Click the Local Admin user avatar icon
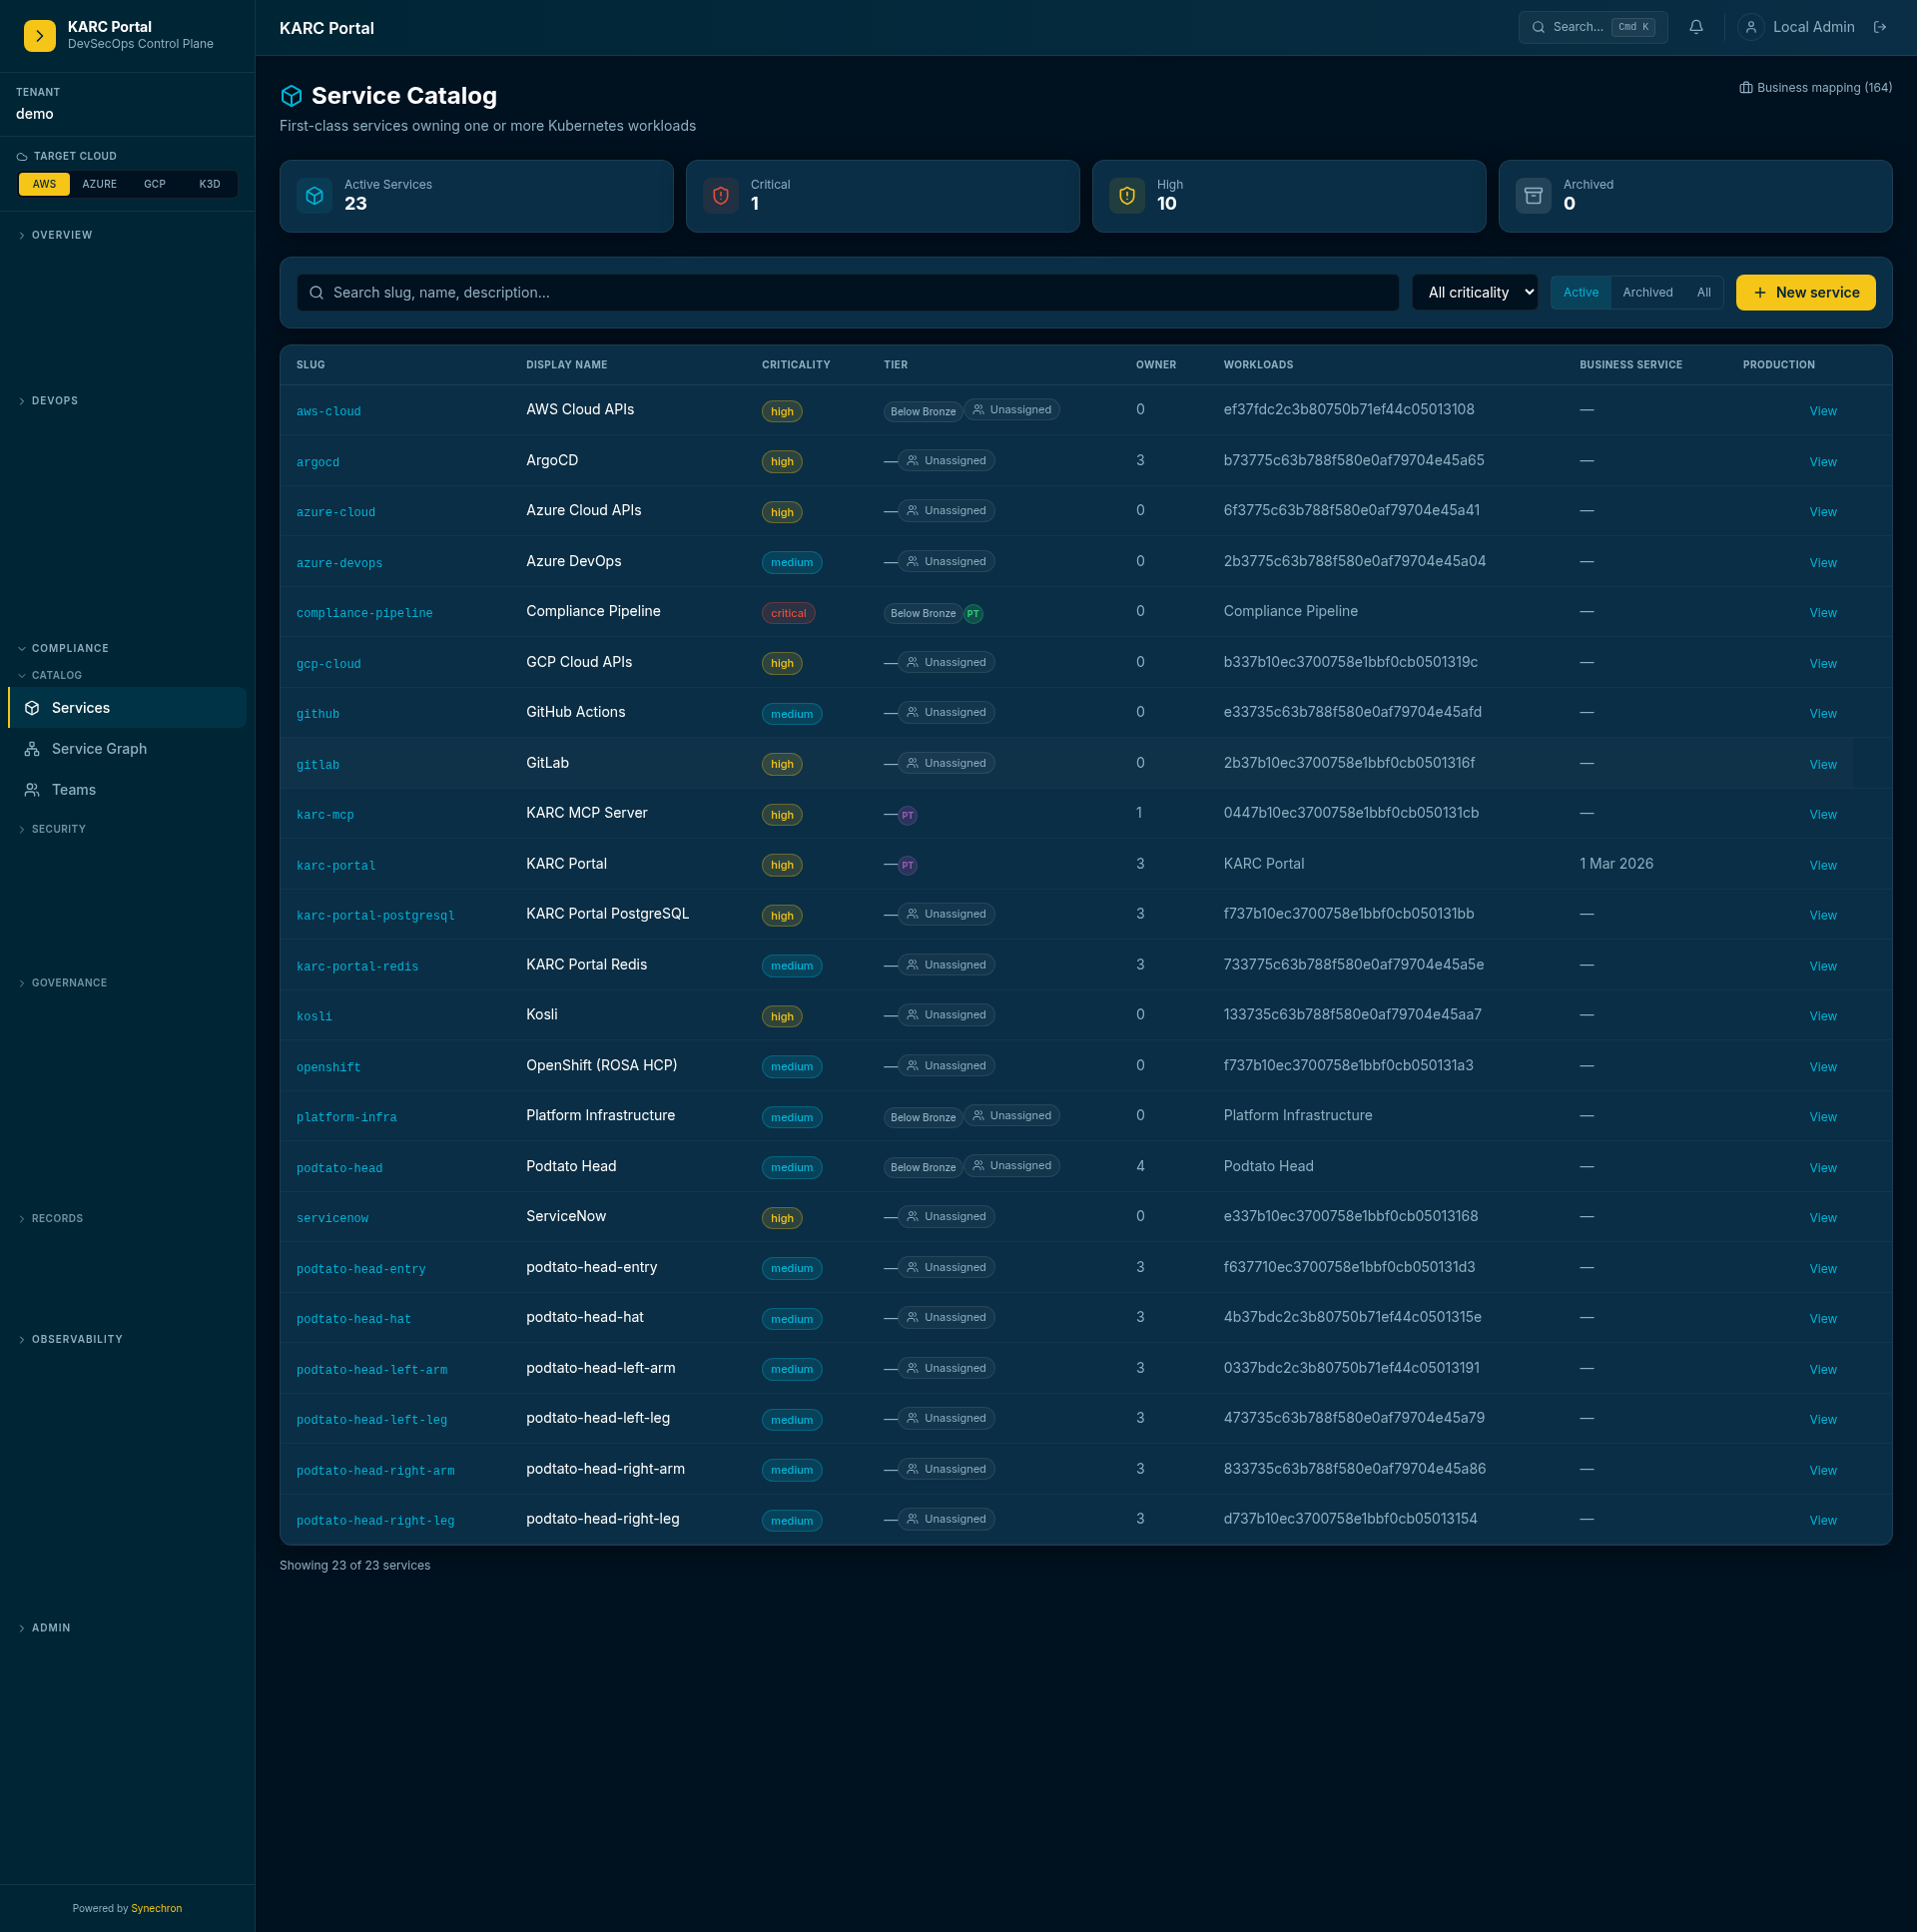The image size is (1917, 1932). tap(1751, 27)
